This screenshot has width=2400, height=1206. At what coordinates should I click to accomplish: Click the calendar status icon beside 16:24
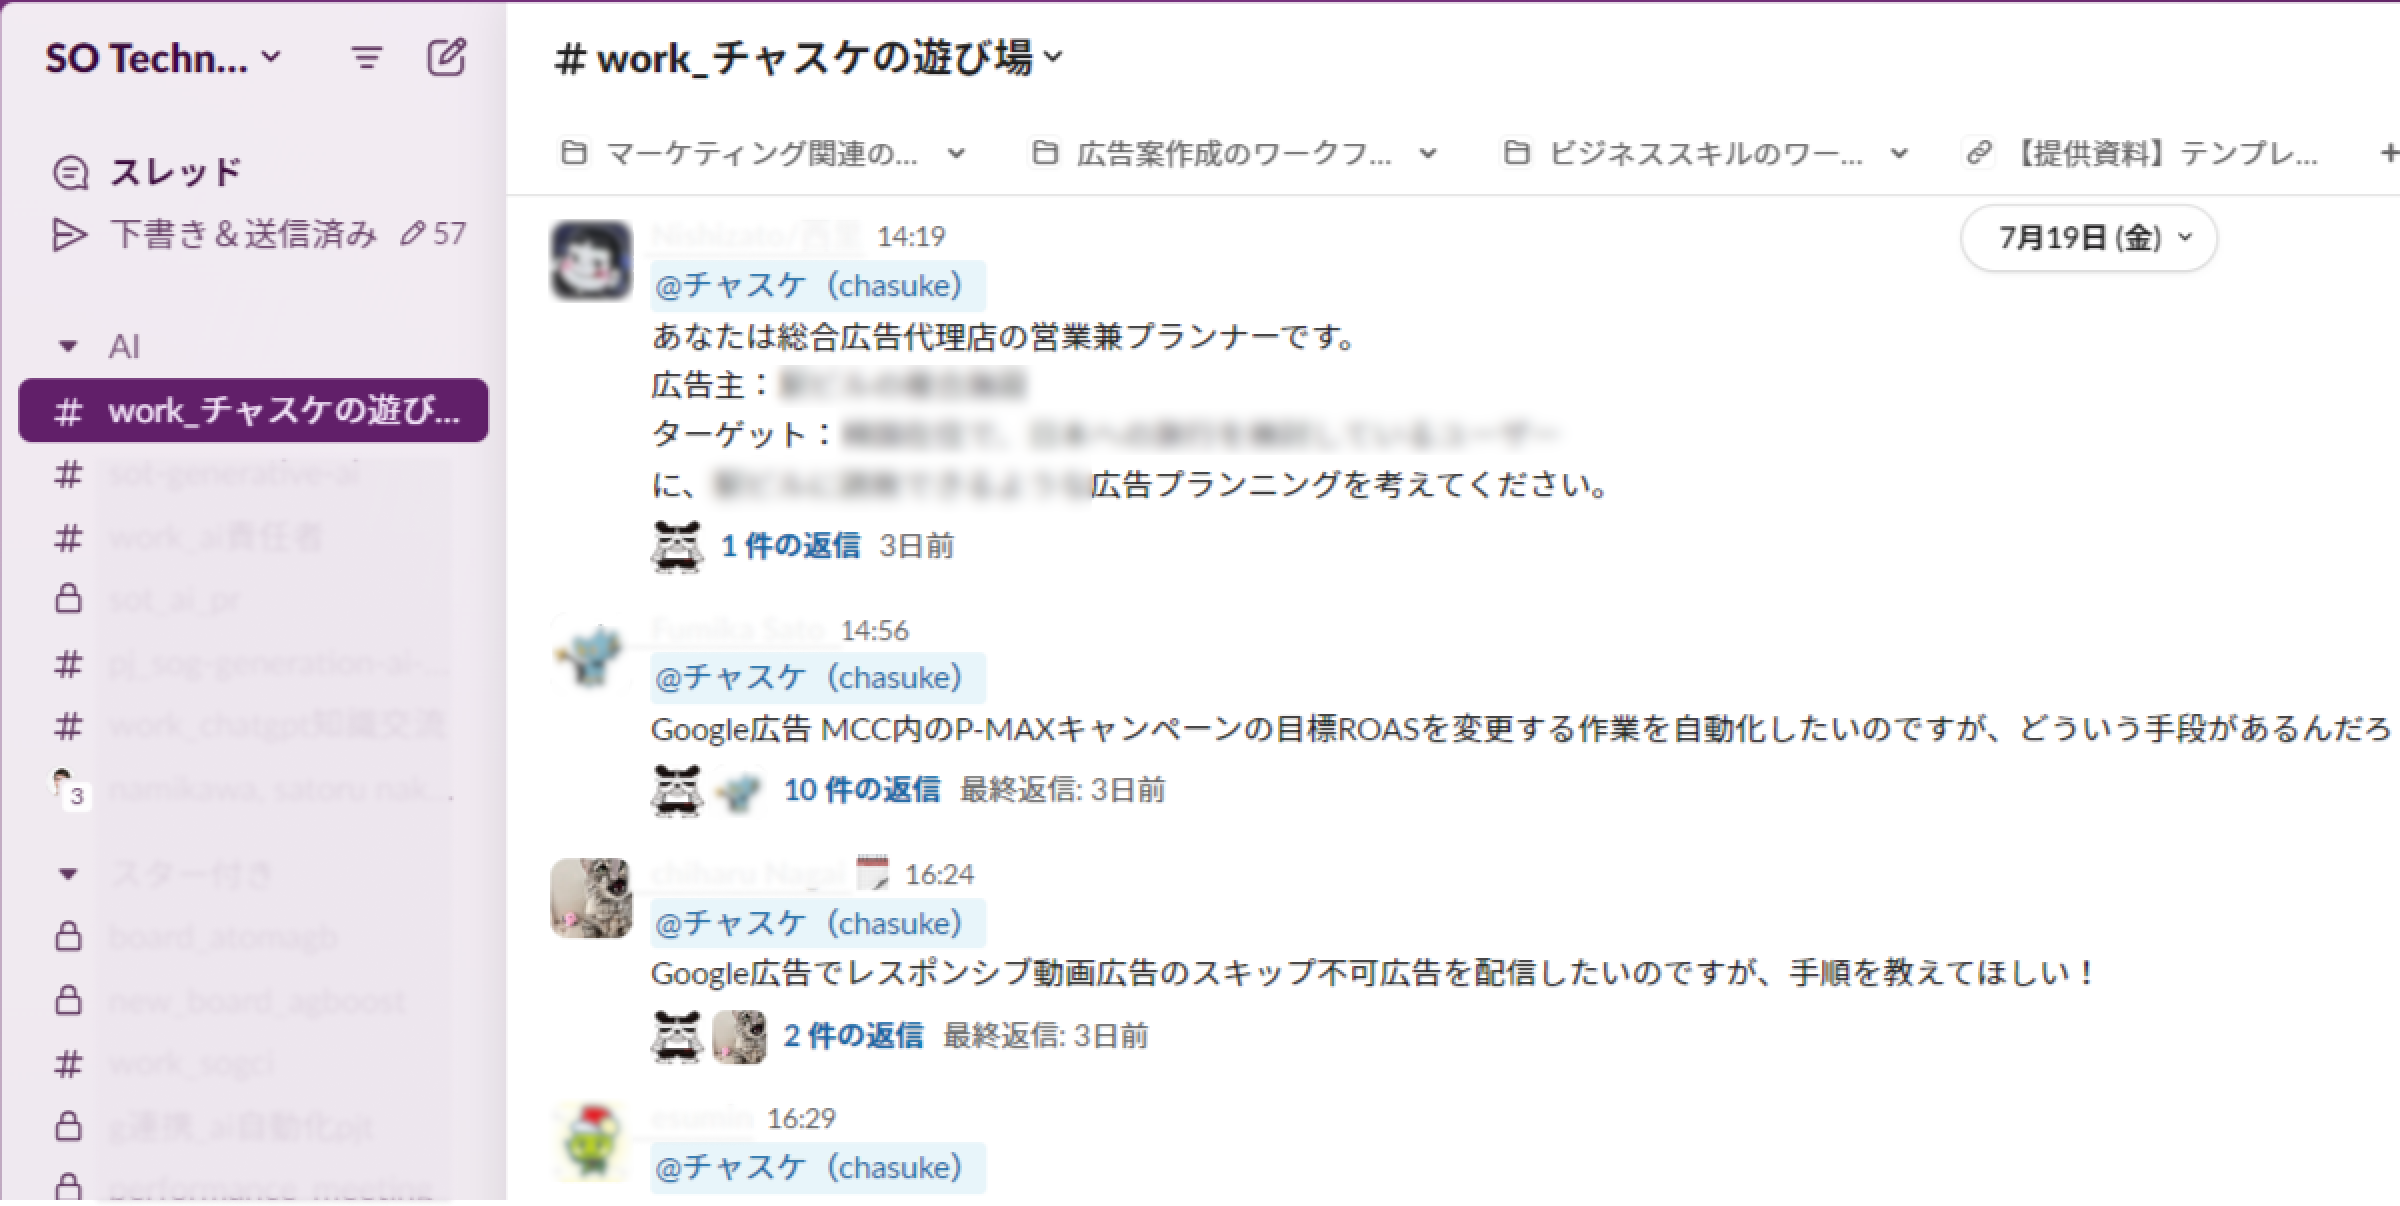click(872, 873)
